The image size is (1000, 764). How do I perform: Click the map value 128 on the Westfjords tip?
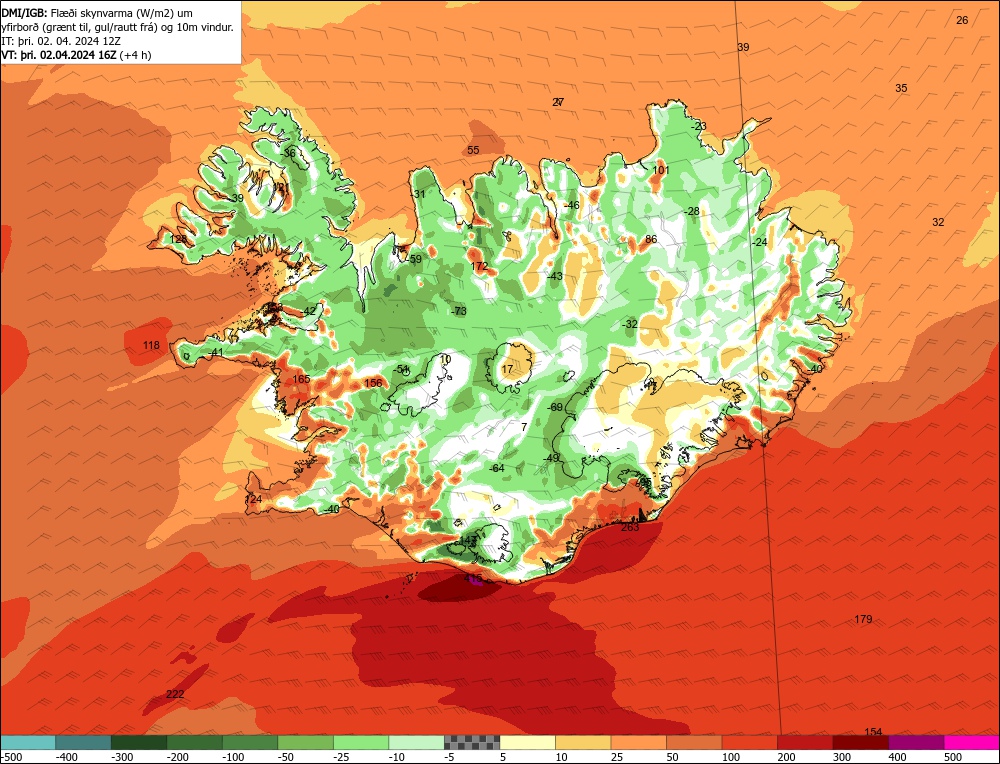point(179,239)
